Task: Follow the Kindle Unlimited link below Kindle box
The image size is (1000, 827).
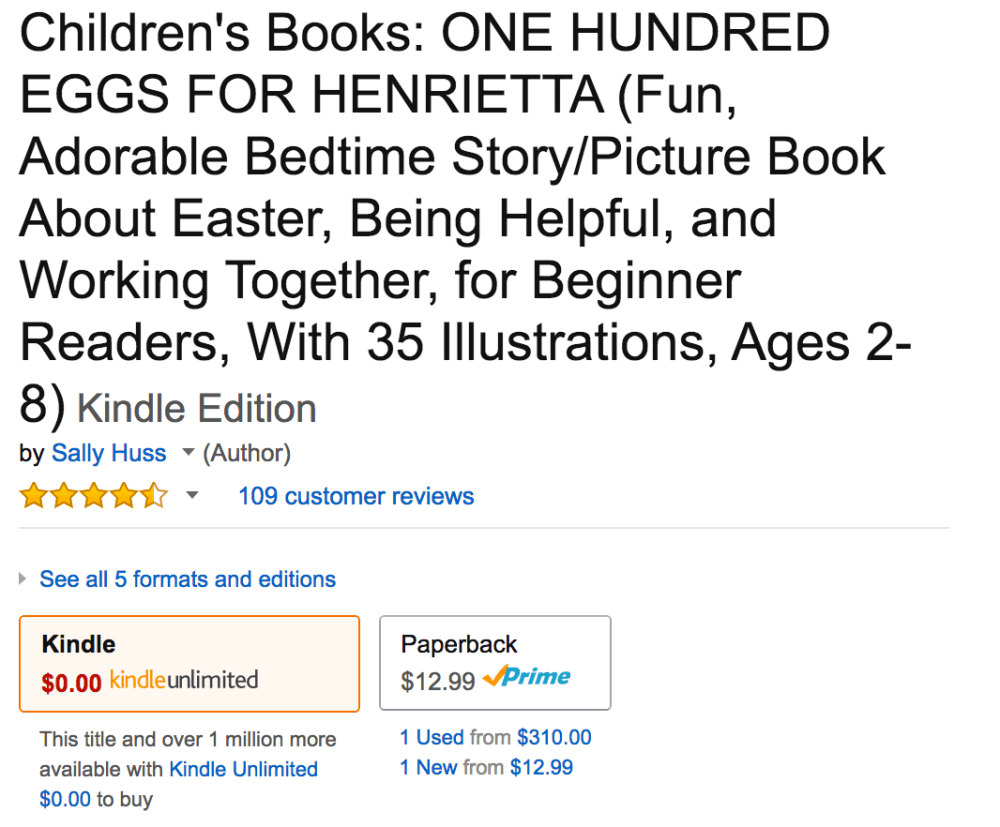Action: coord(243,769)
